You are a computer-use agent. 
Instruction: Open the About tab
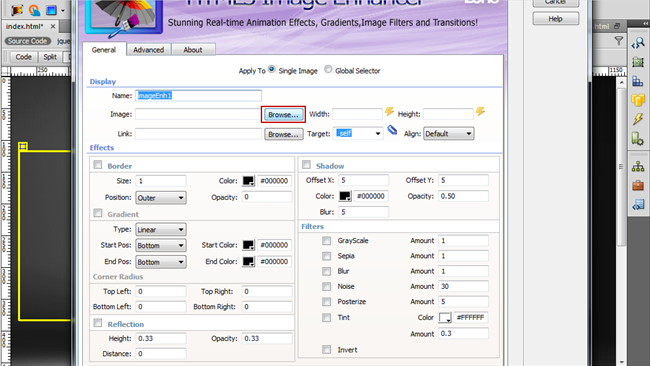tap(193, 50)
